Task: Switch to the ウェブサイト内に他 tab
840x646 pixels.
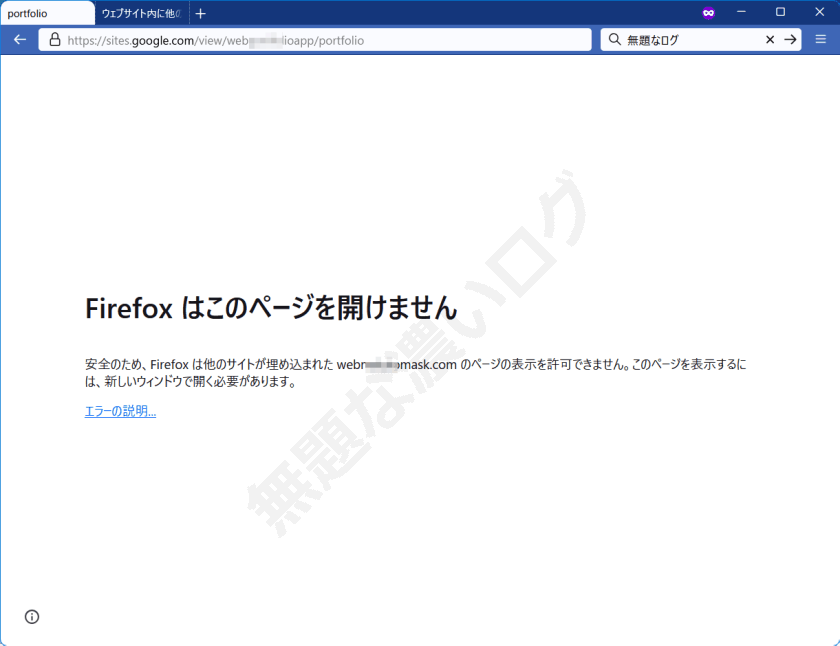Action: coord(142,13)
